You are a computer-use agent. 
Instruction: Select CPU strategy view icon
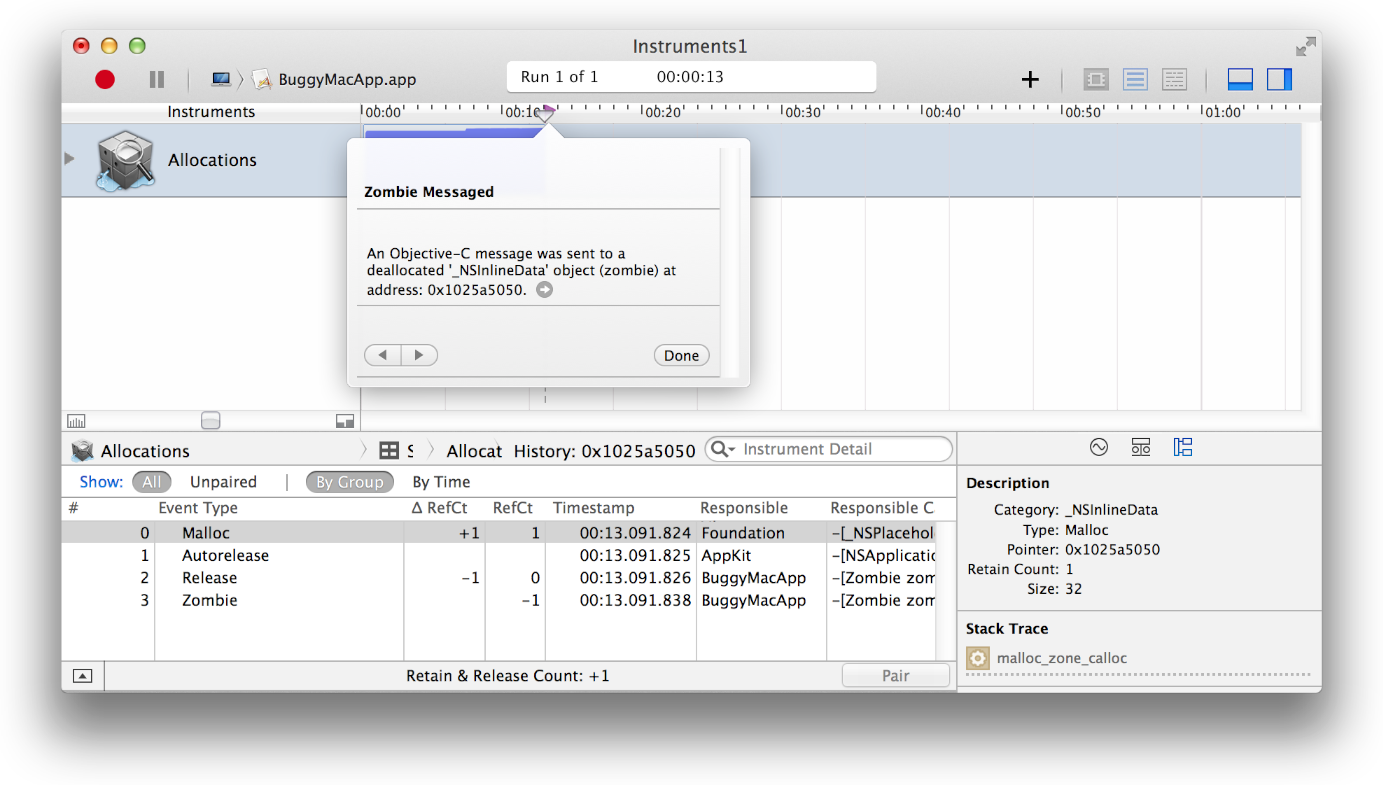click(1096, 79)
